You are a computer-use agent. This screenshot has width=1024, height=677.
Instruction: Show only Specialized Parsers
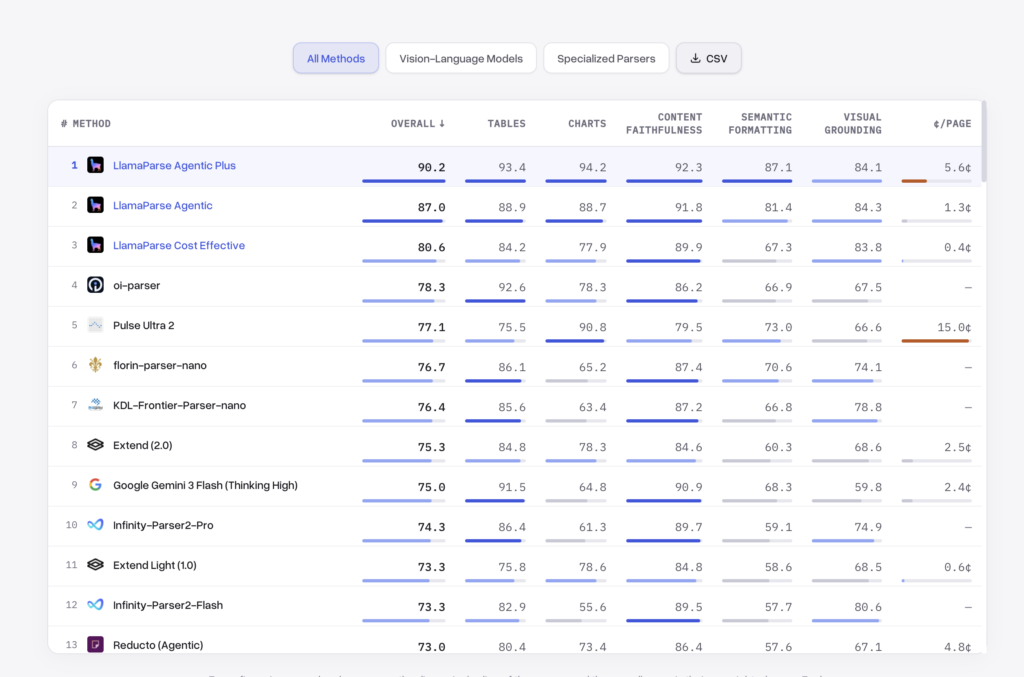click(x=606, y=58)
